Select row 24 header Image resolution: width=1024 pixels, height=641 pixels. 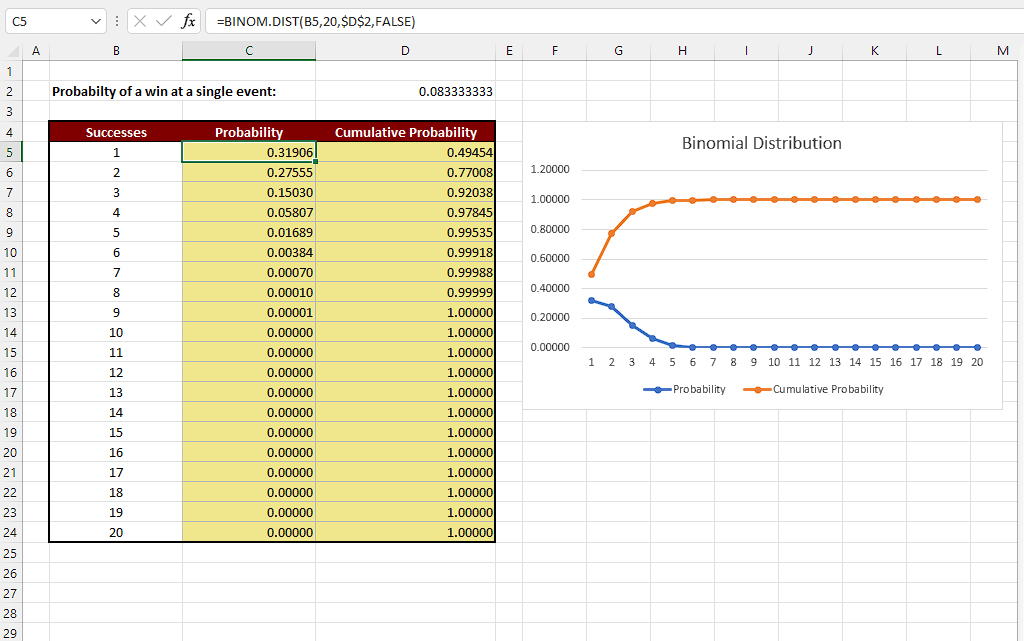[x=10, y=532]
